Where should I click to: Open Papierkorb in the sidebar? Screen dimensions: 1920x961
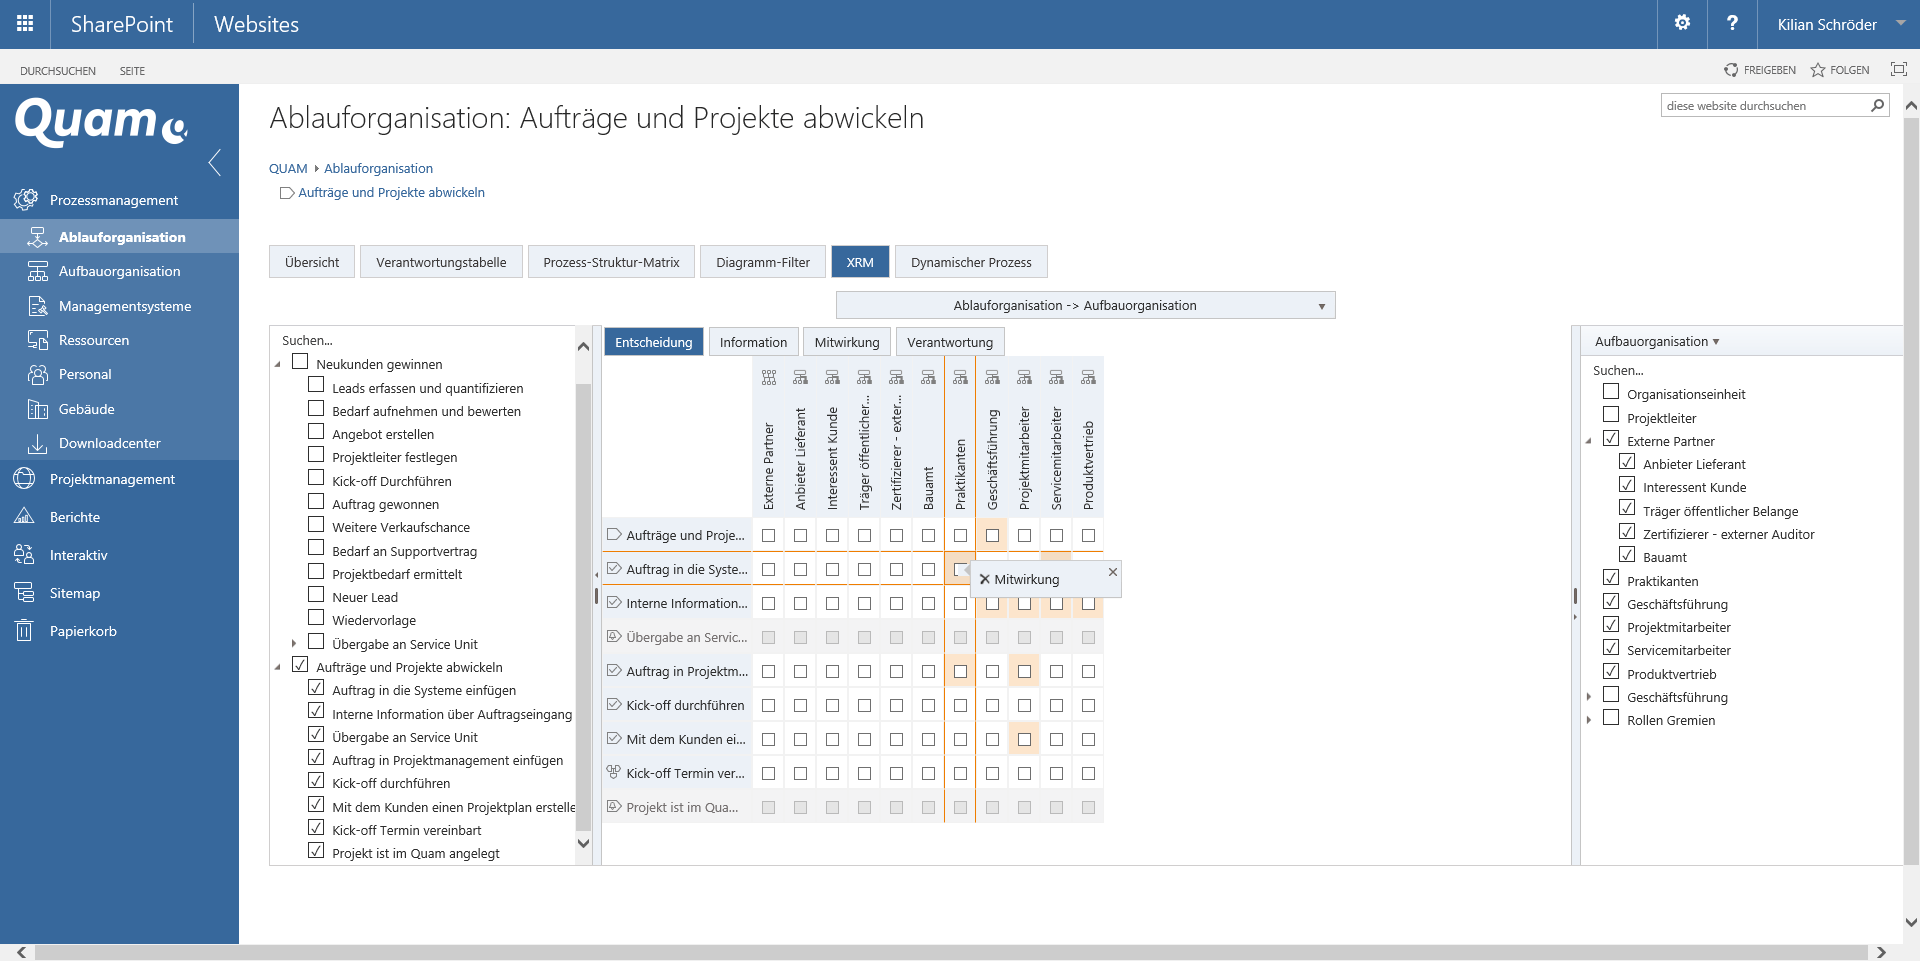[x=83, y=631]
